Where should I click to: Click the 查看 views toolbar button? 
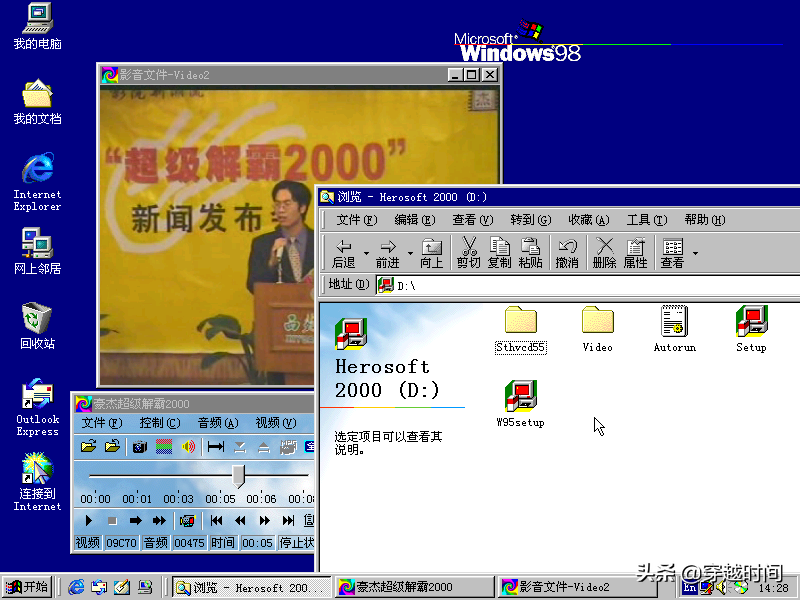coord(672,254)
